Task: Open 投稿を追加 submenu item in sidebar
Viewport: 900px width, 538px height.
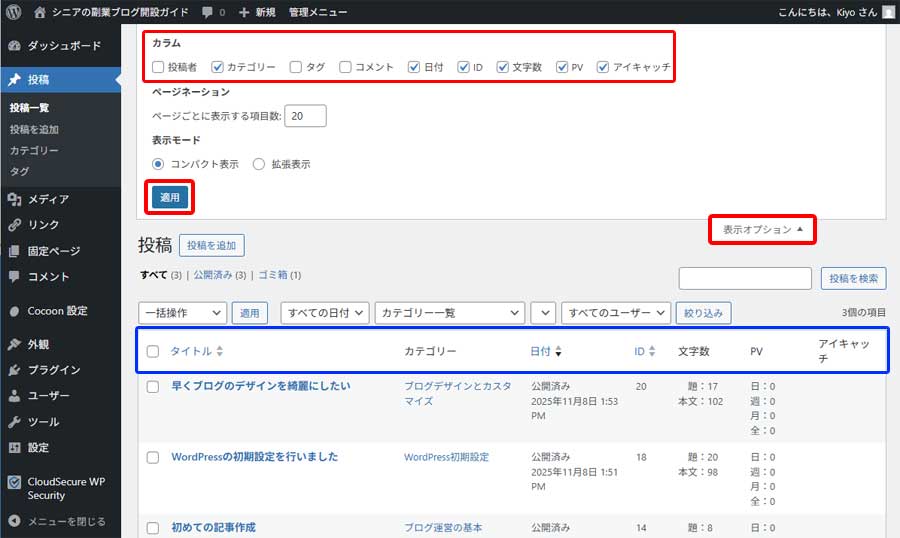Action: [34, 130]
